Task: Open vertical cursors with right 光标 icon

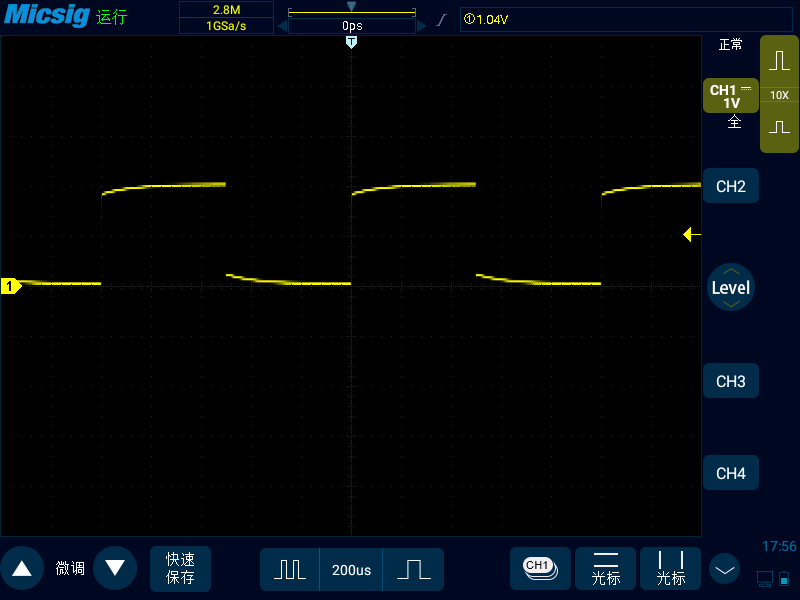Action: coord(670,568)
